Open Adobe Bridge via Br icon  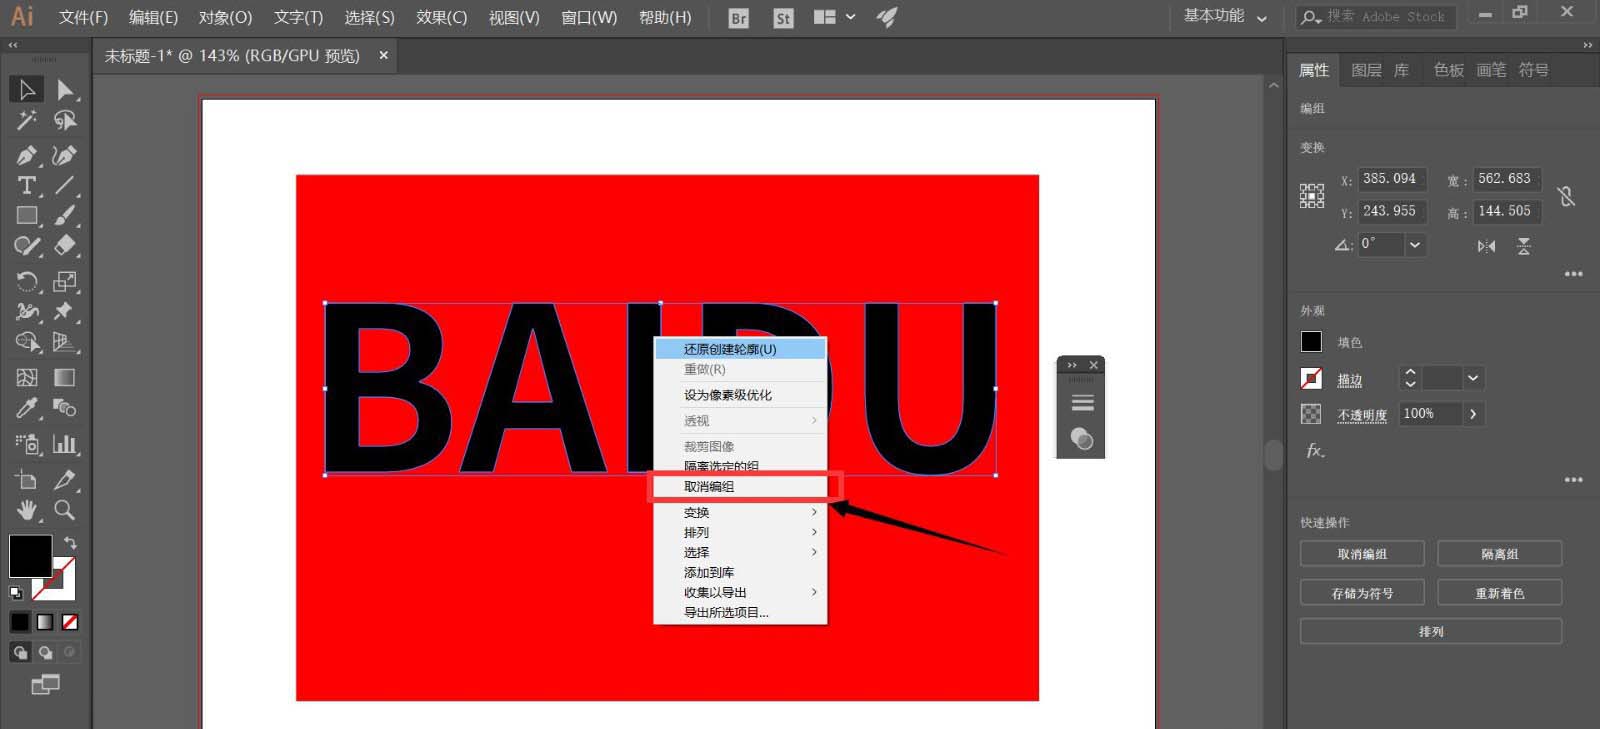pyautogui.click(x=739, y=18)
